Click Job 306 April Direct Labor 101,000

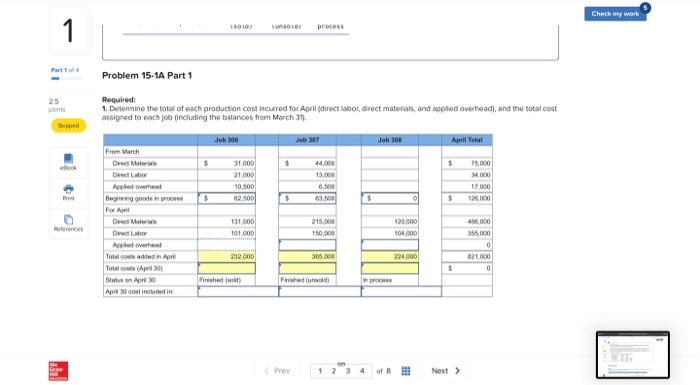(x=226, y=233)
